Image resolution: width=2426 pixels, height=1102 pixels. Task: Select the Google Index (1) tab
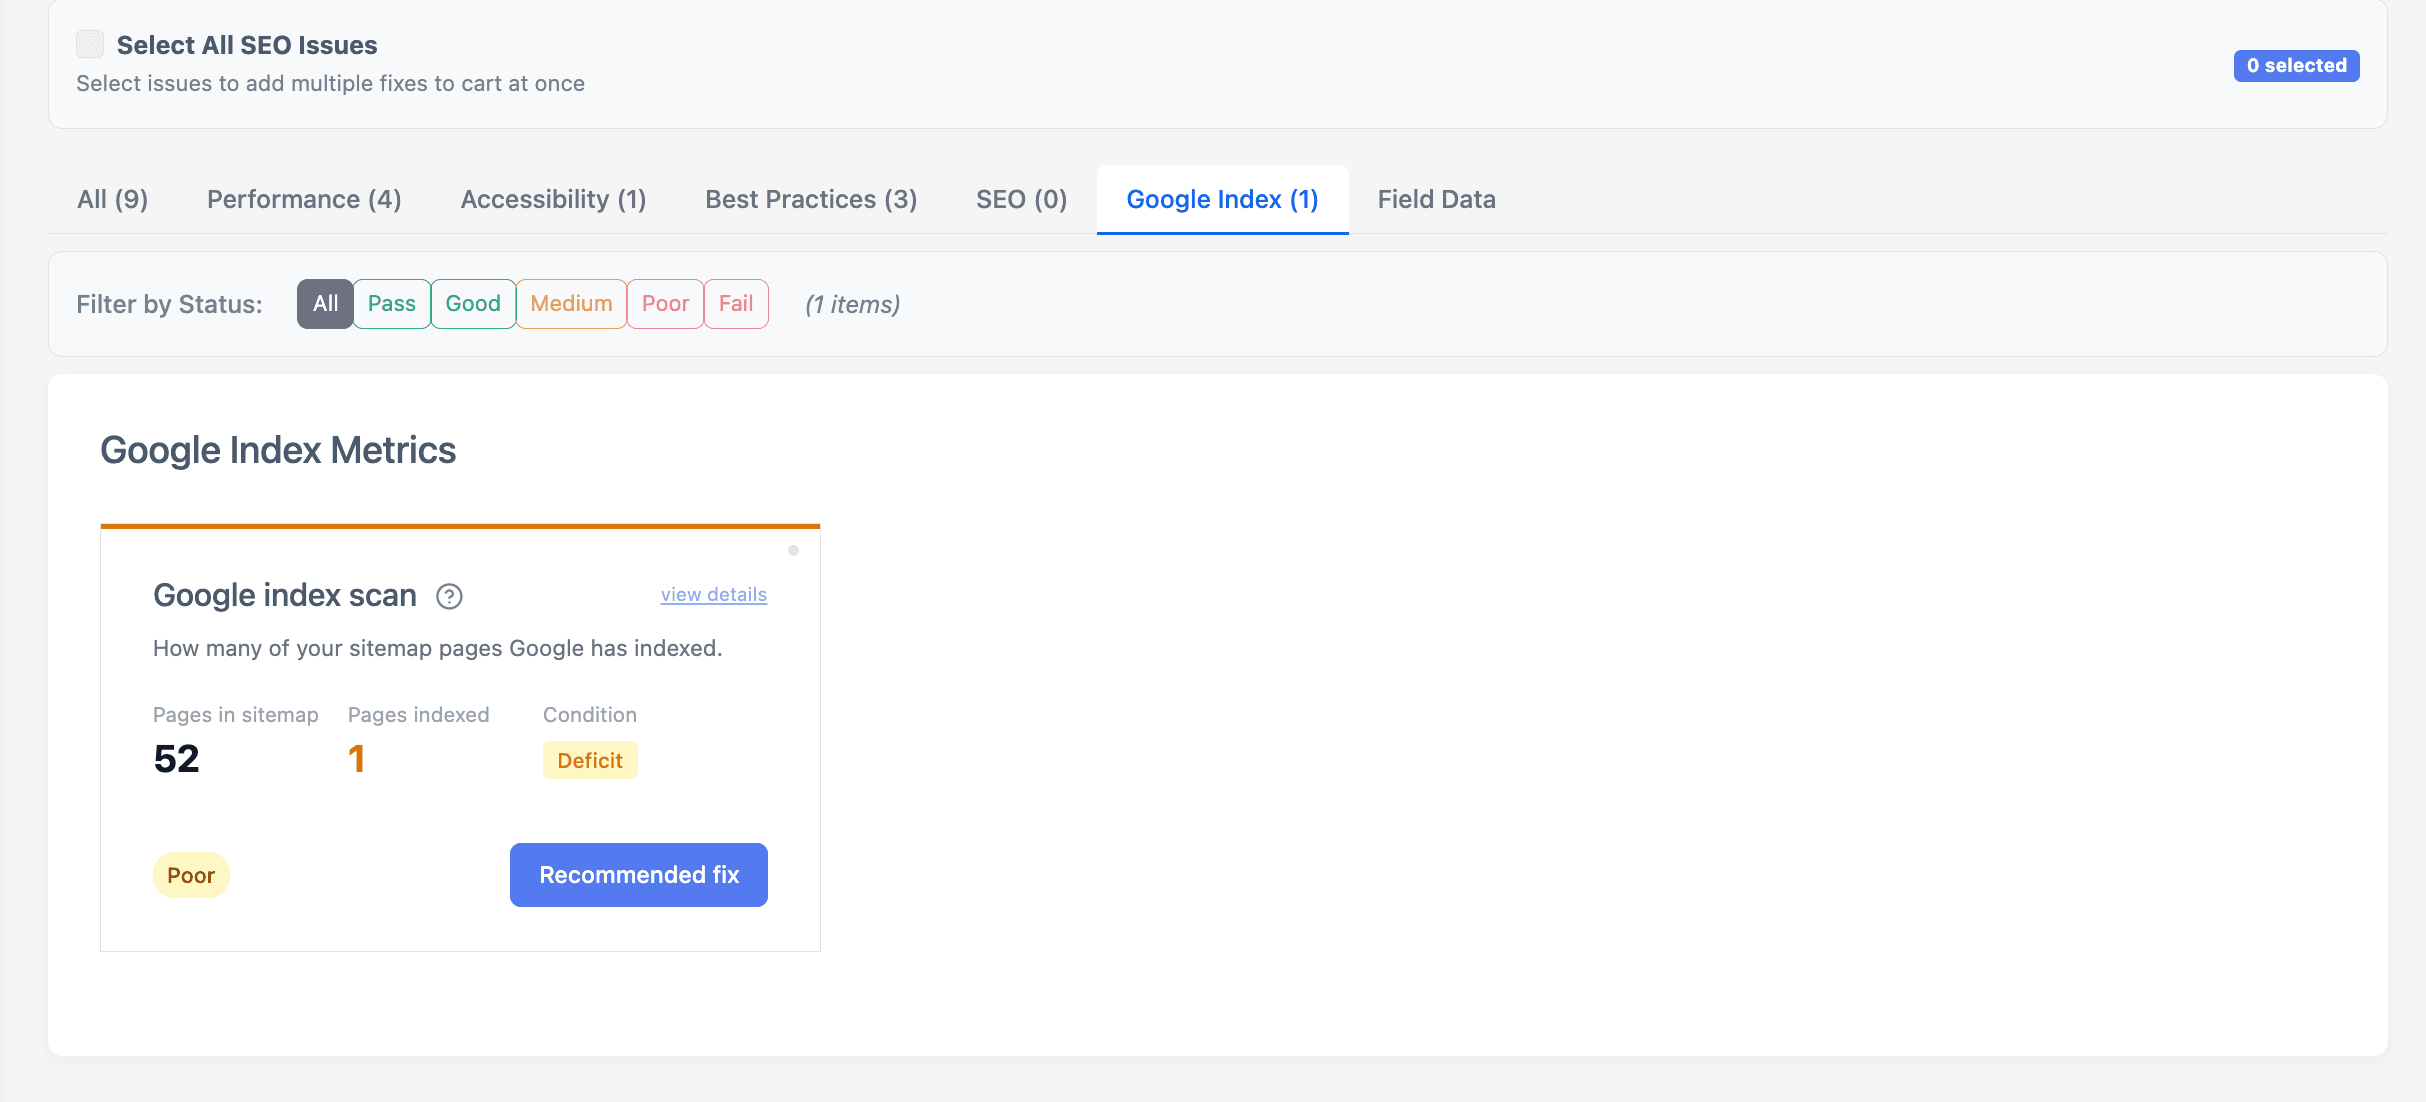tap(1222, 199)
